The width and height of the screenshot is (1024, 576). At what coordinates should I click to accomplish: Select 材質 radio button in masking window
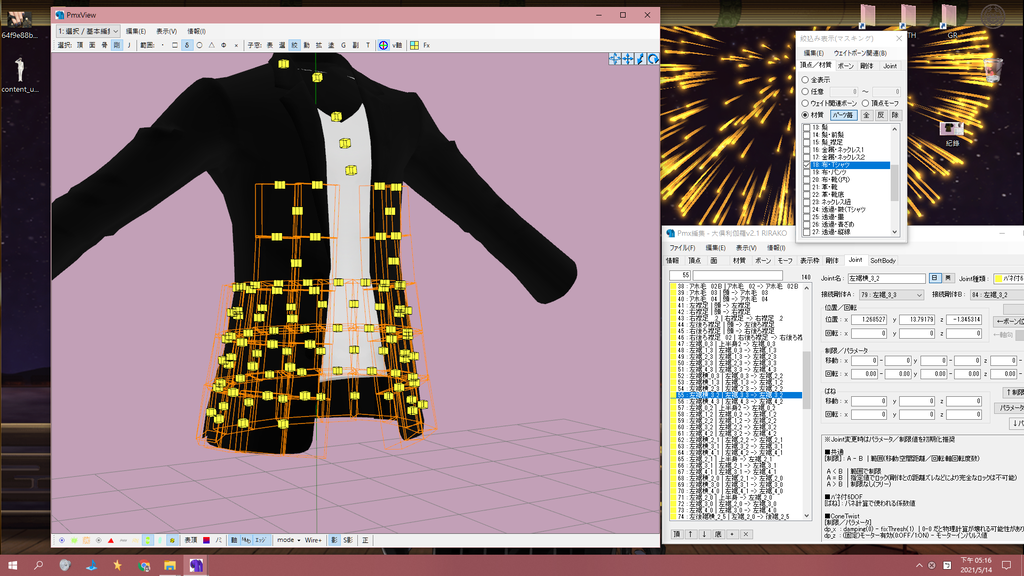coord(805,115)
